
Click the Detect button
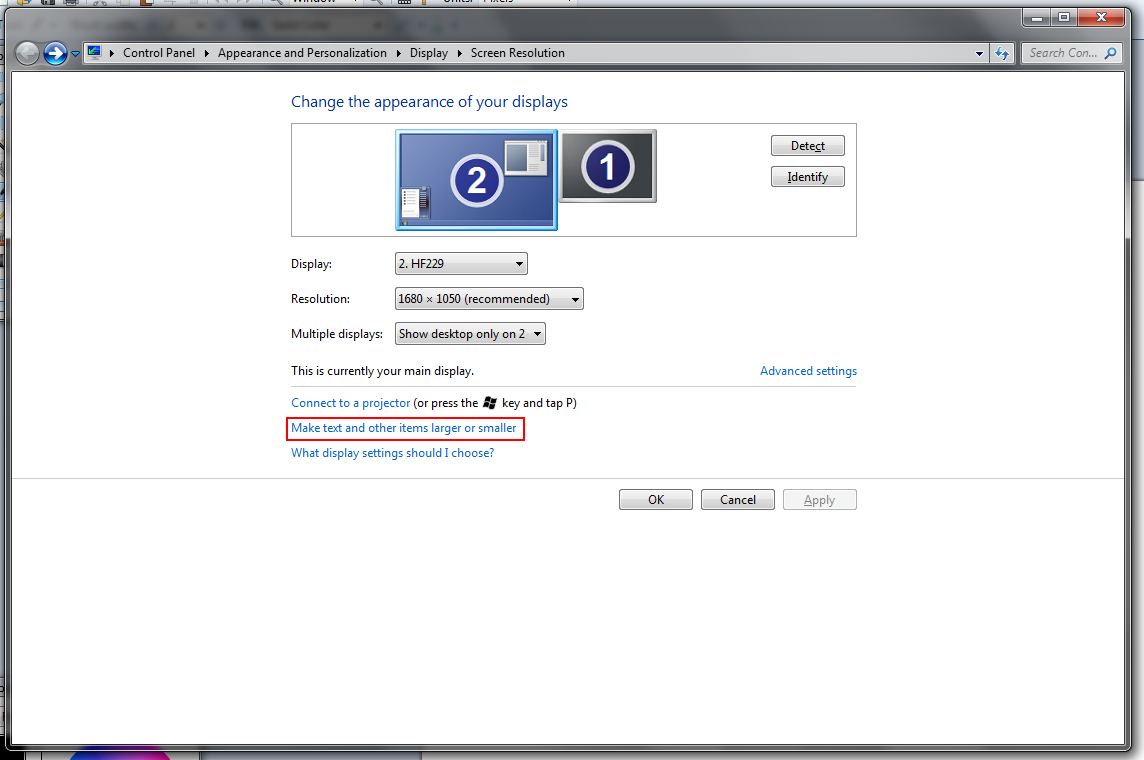(x=808, y=146)
